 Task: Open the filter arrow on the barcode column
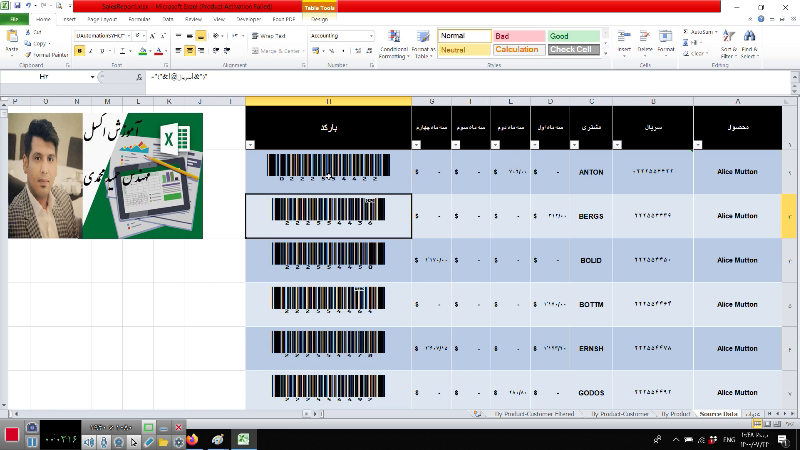click(x=251, y=144)
